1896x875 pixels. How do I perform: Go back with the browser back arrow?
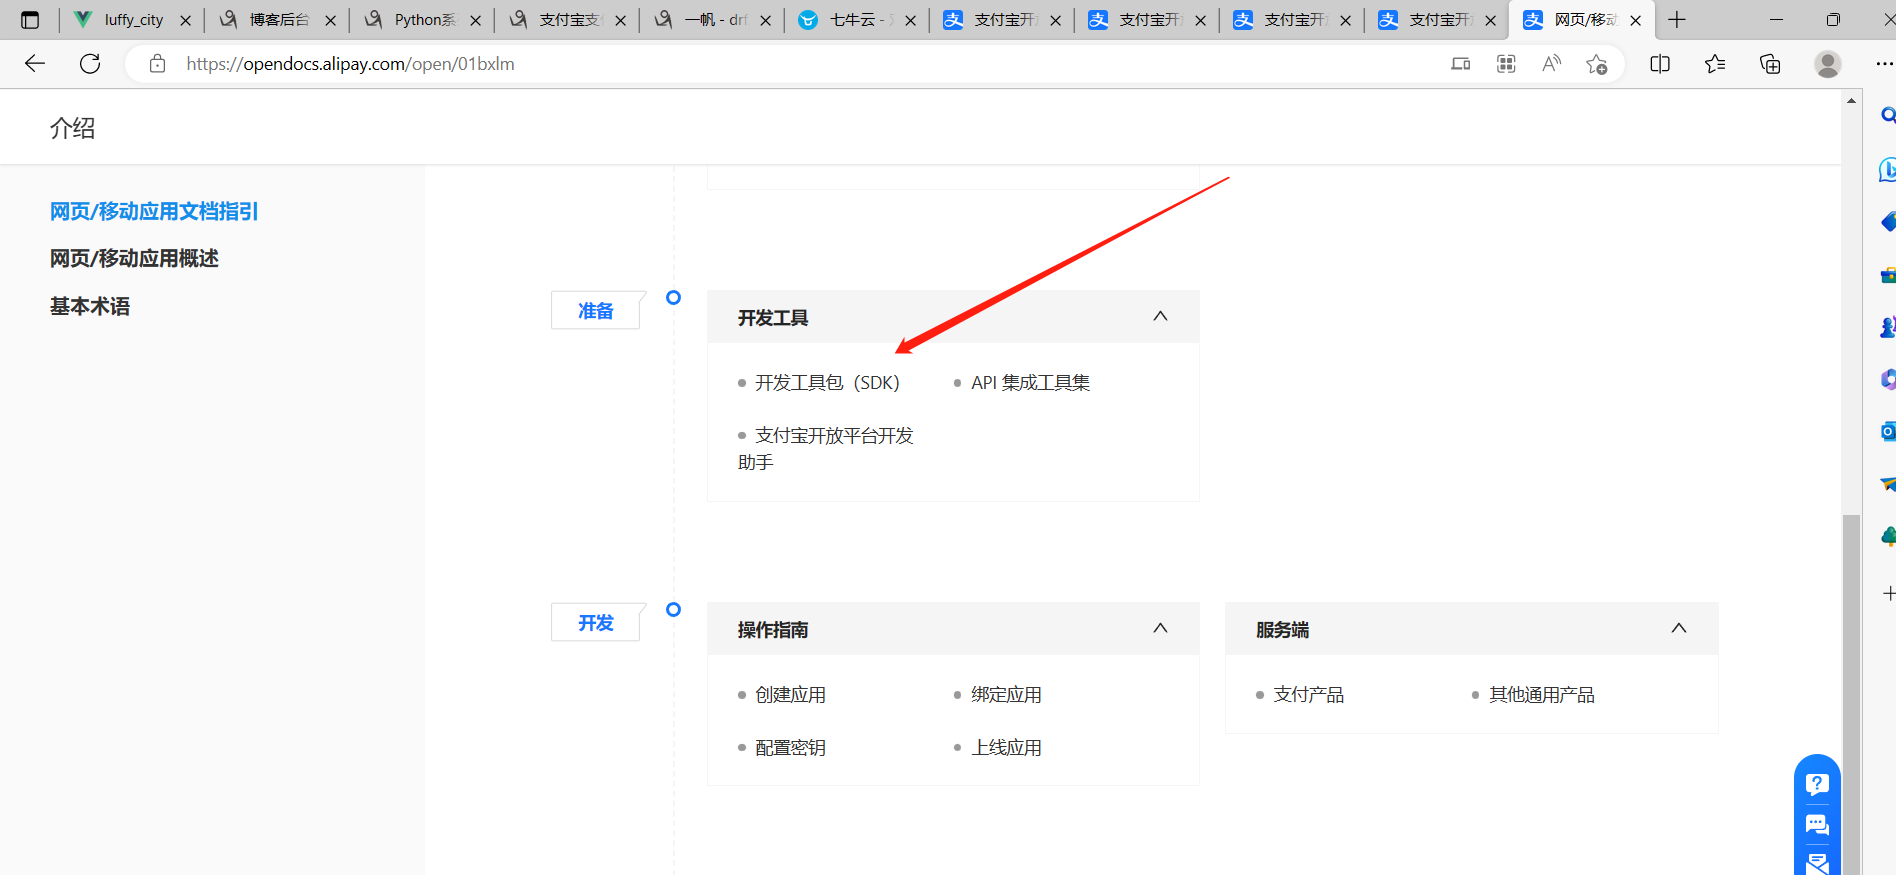click(35, 64)
